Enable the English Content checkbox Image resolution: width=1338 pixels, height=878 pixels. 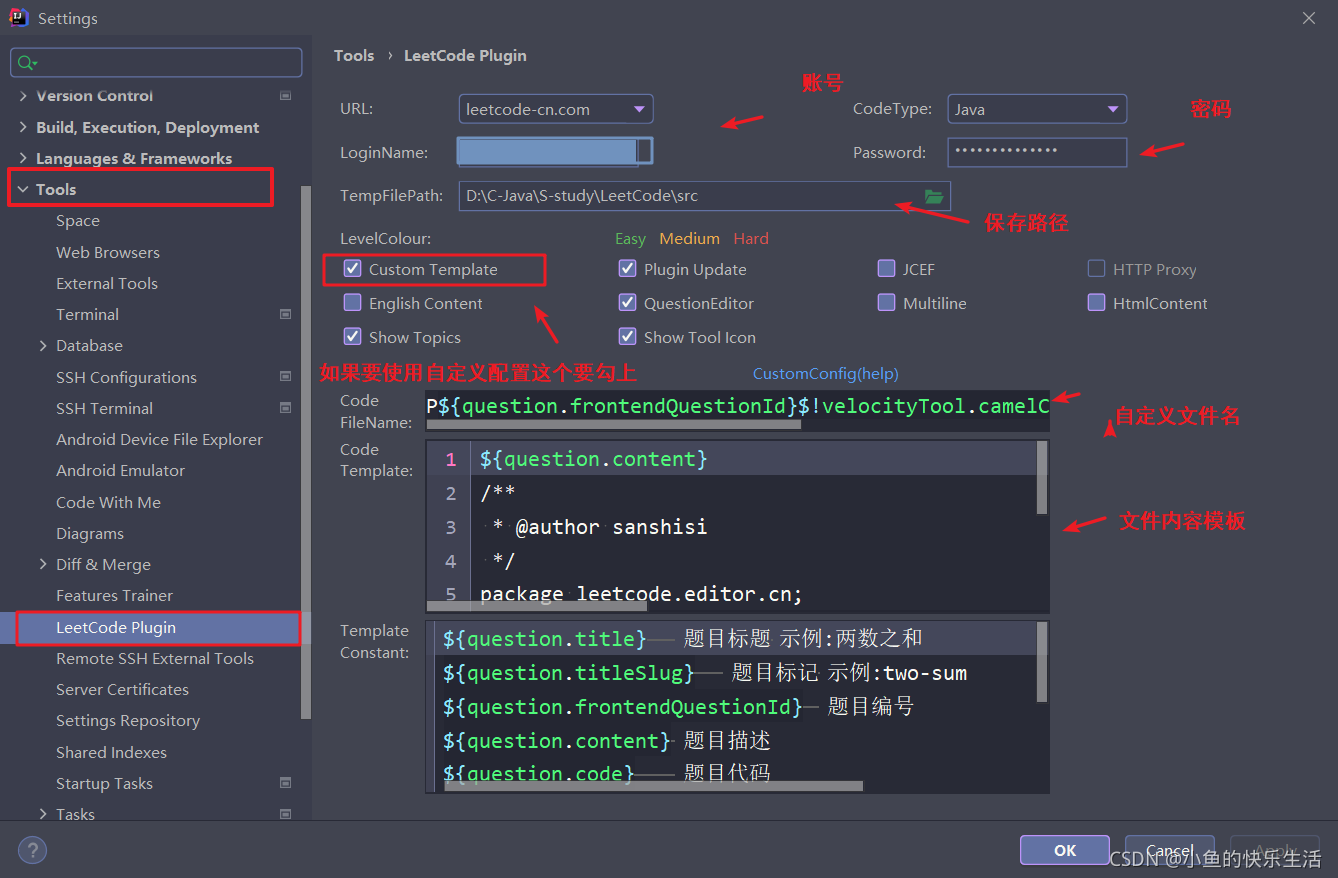pos(352,303)
